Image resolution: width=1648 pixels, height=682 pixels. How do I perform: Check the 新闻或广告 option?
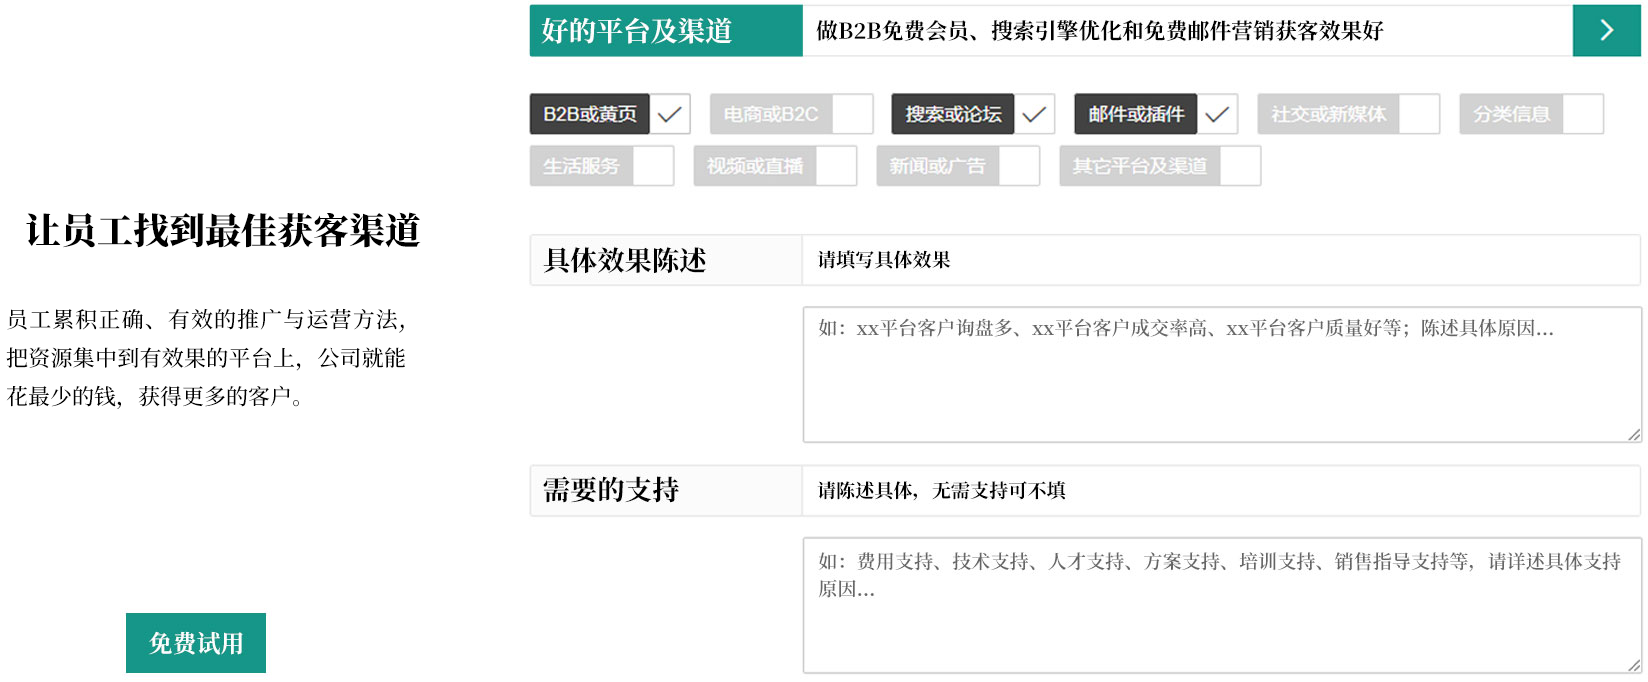(1019, 166)
